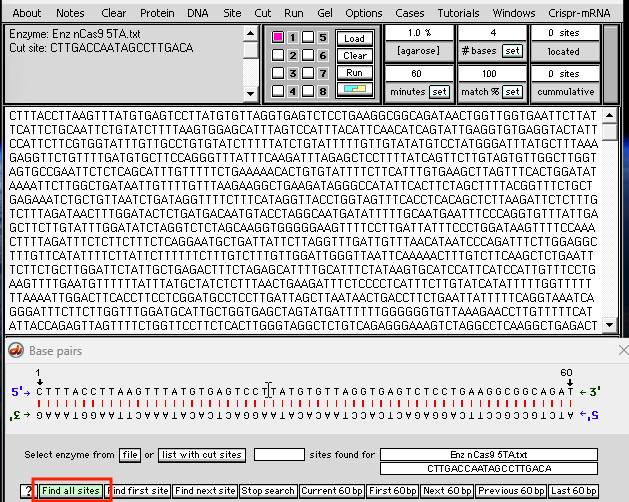This screenshot has width=629, height=502.
Task: Check the lane 5 checkbox
Action: coord(308,37)
